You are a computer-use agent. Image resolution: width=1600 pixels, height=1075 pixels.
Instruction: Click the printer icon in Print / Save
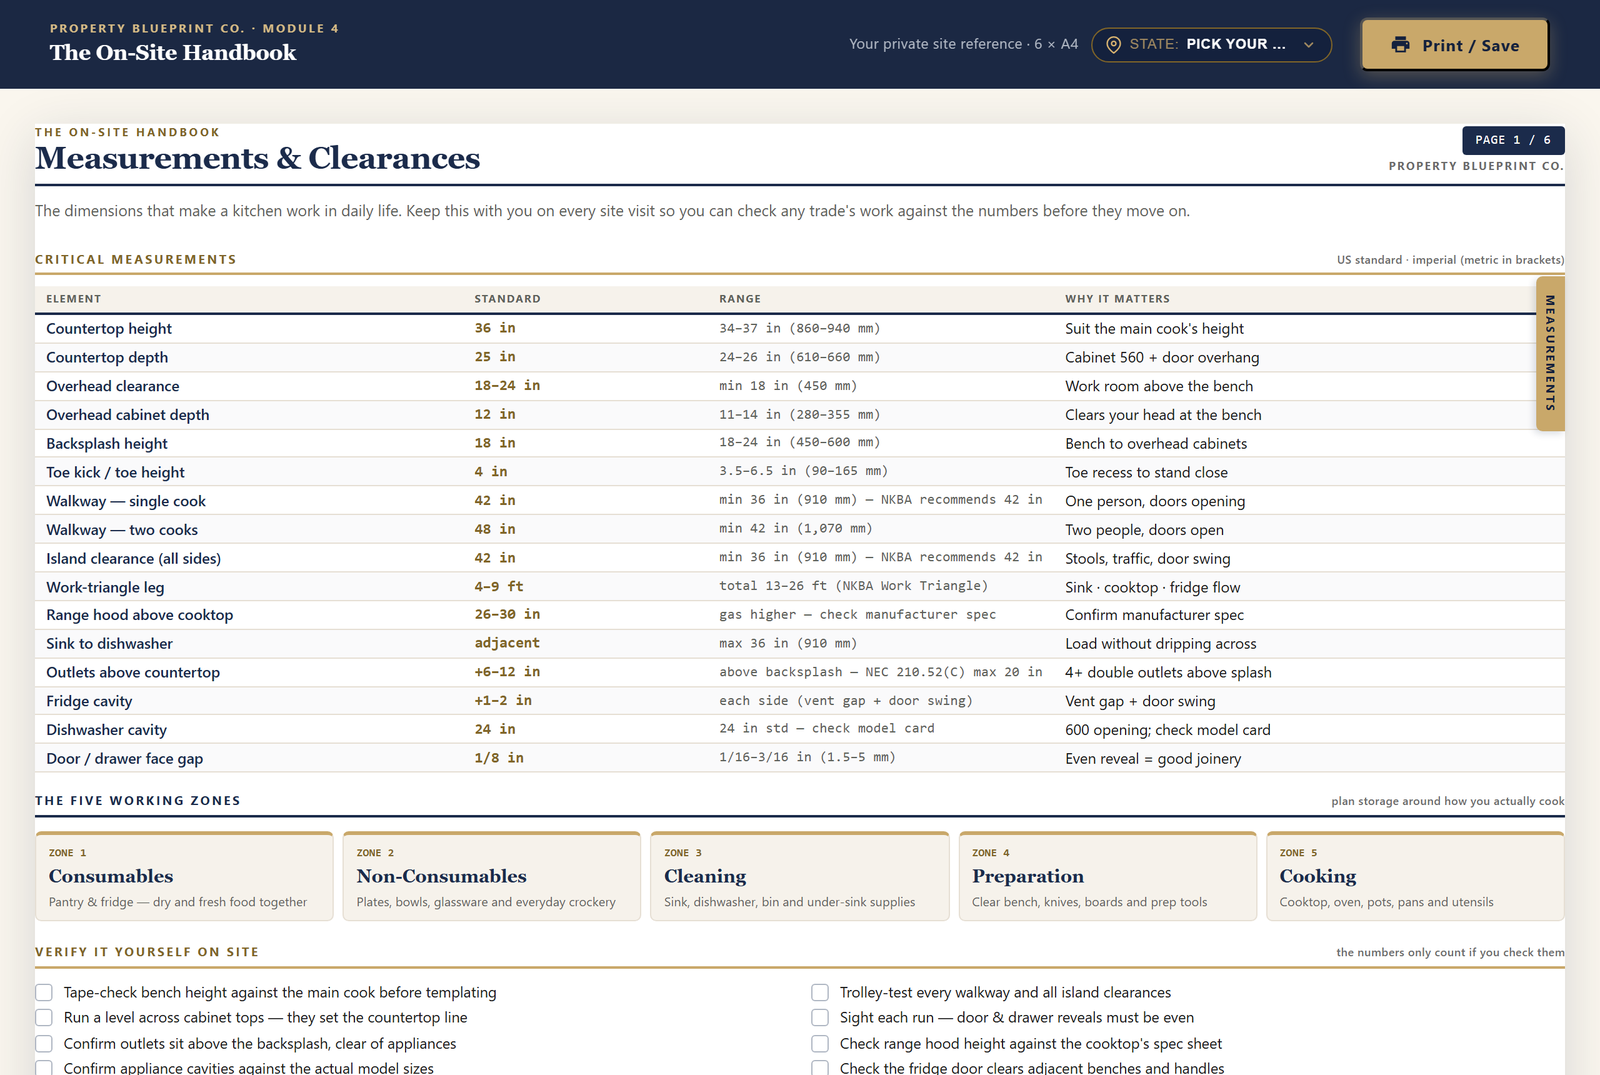(1400, 45)
